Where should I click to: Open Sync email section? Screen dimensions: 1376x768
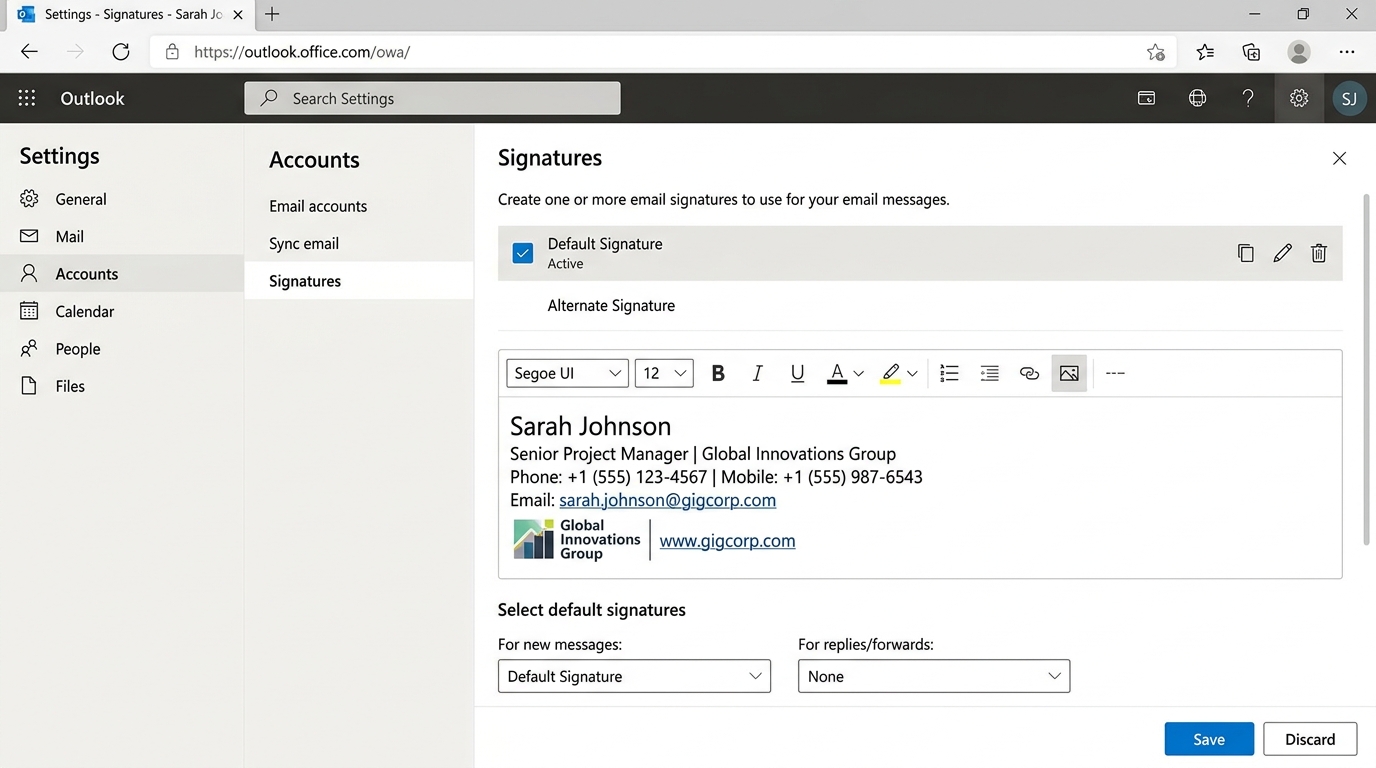[x=359, y=243]
